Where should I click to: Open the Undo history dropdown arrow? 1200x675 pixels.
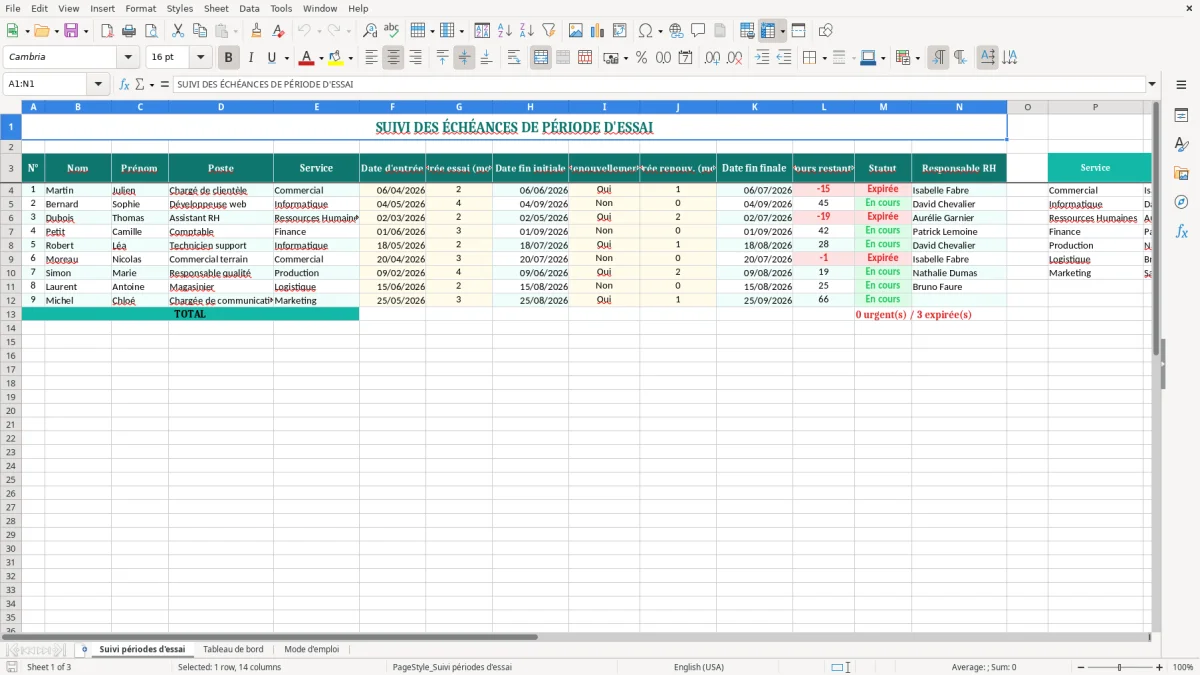pyautogui.click(x=319, y=31)
